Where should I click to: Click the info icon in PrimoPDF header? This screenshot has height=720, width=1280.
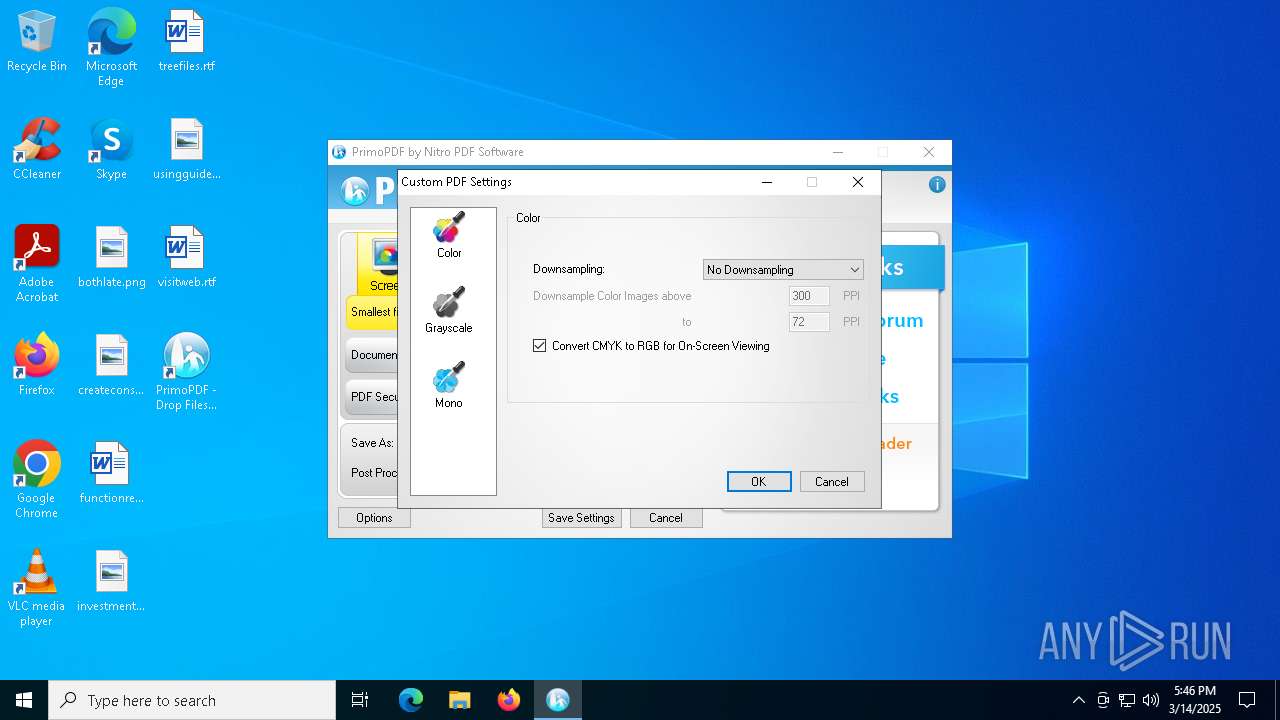coord(937,185)
